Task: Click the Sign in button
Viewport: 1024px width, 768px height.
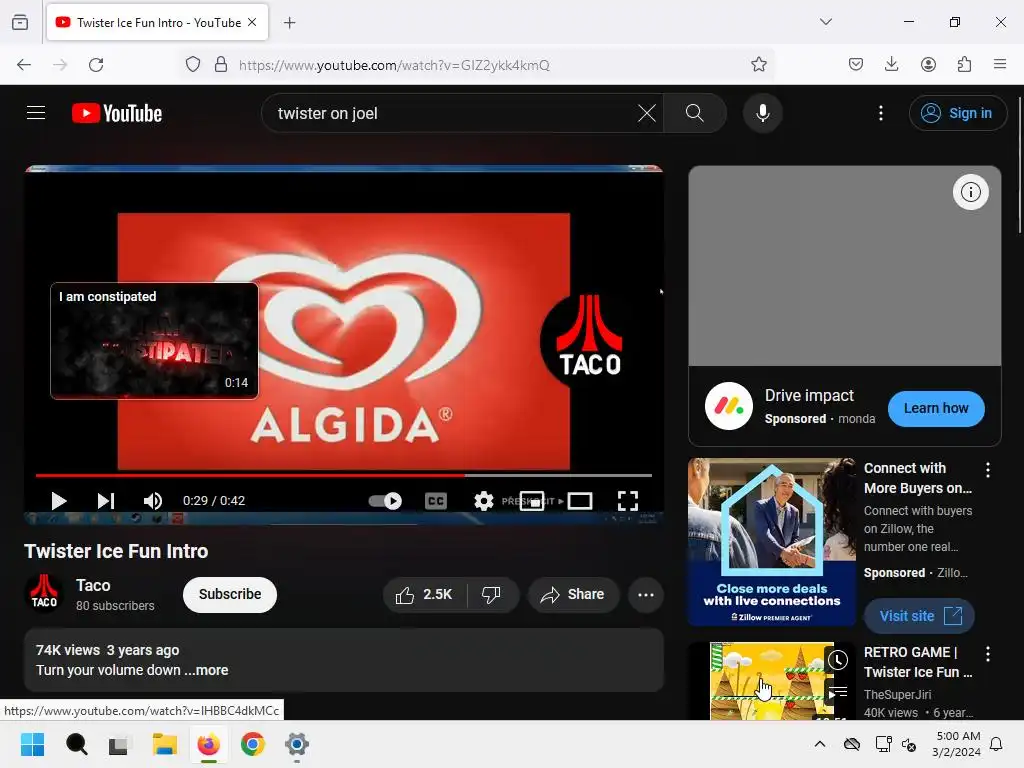Action: pyautogui.click(x=957, y=113)
